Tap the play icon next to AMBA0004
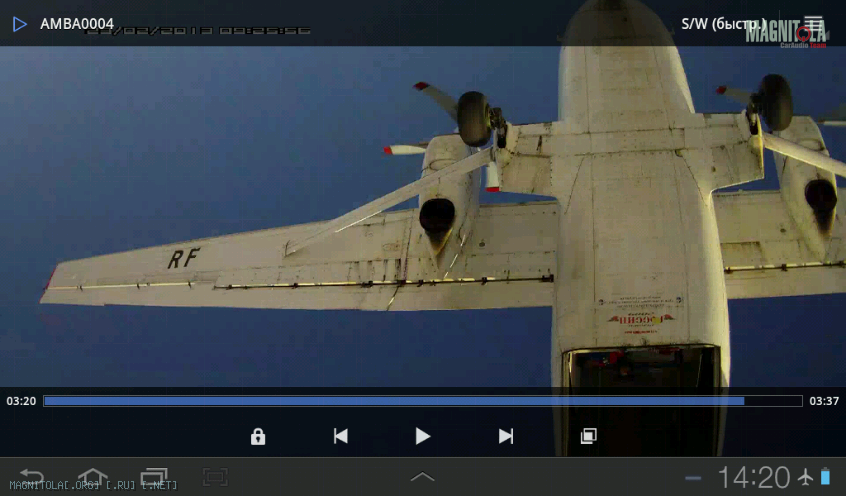Viewport: 846px width, 496px height. (x=20, y=24)
